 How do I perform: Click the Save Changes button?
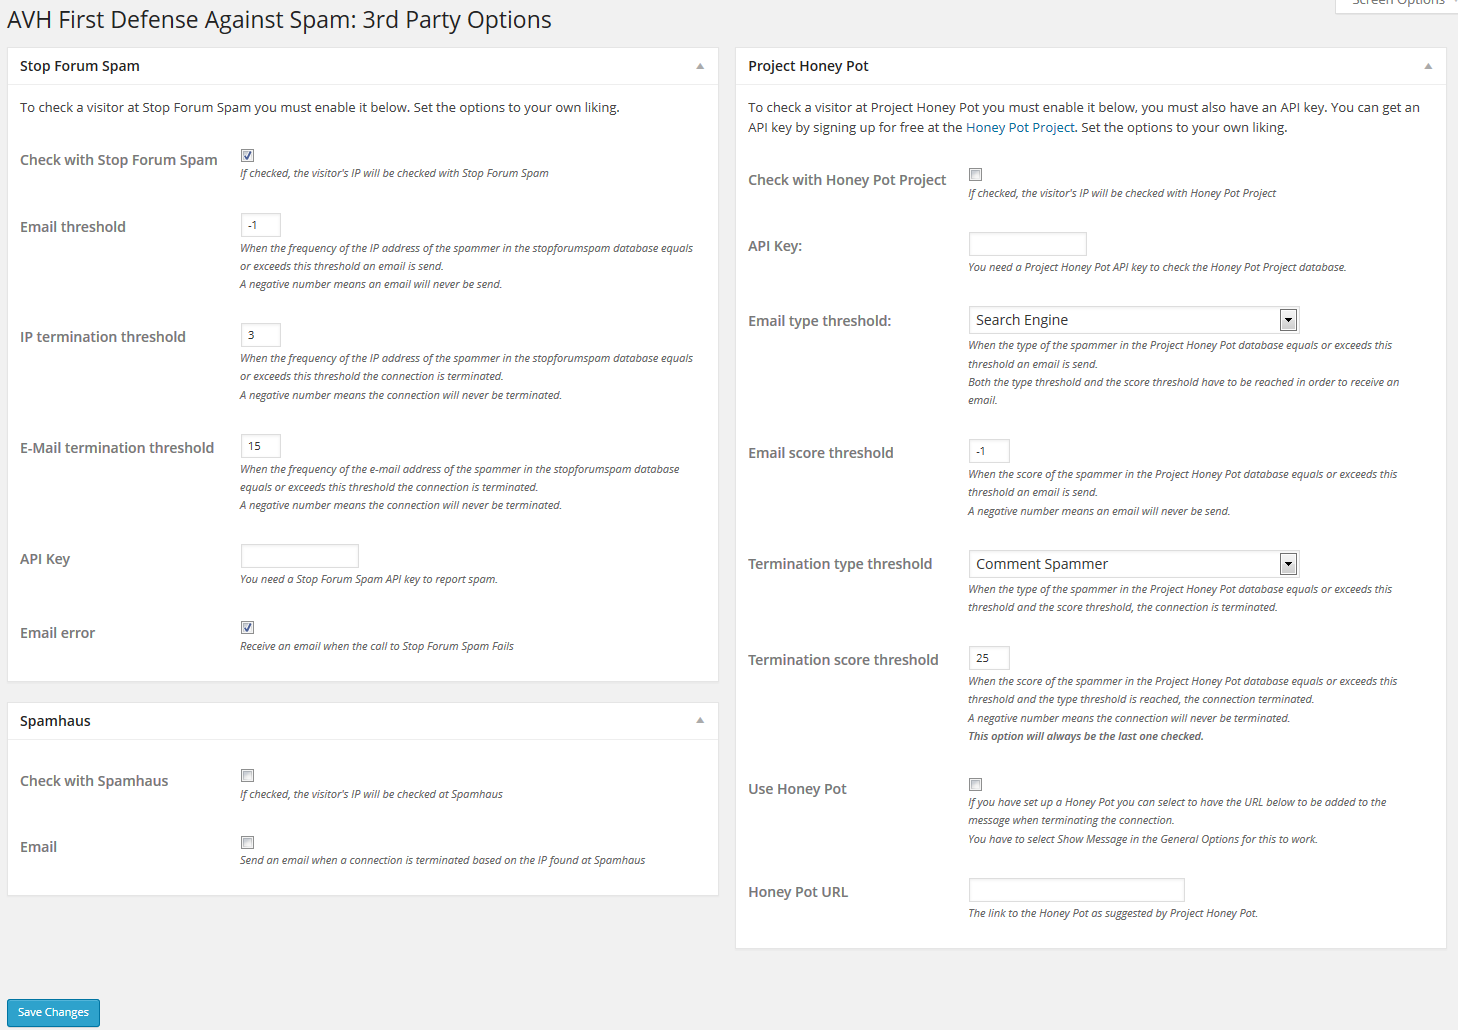(x=54, y=1012)
